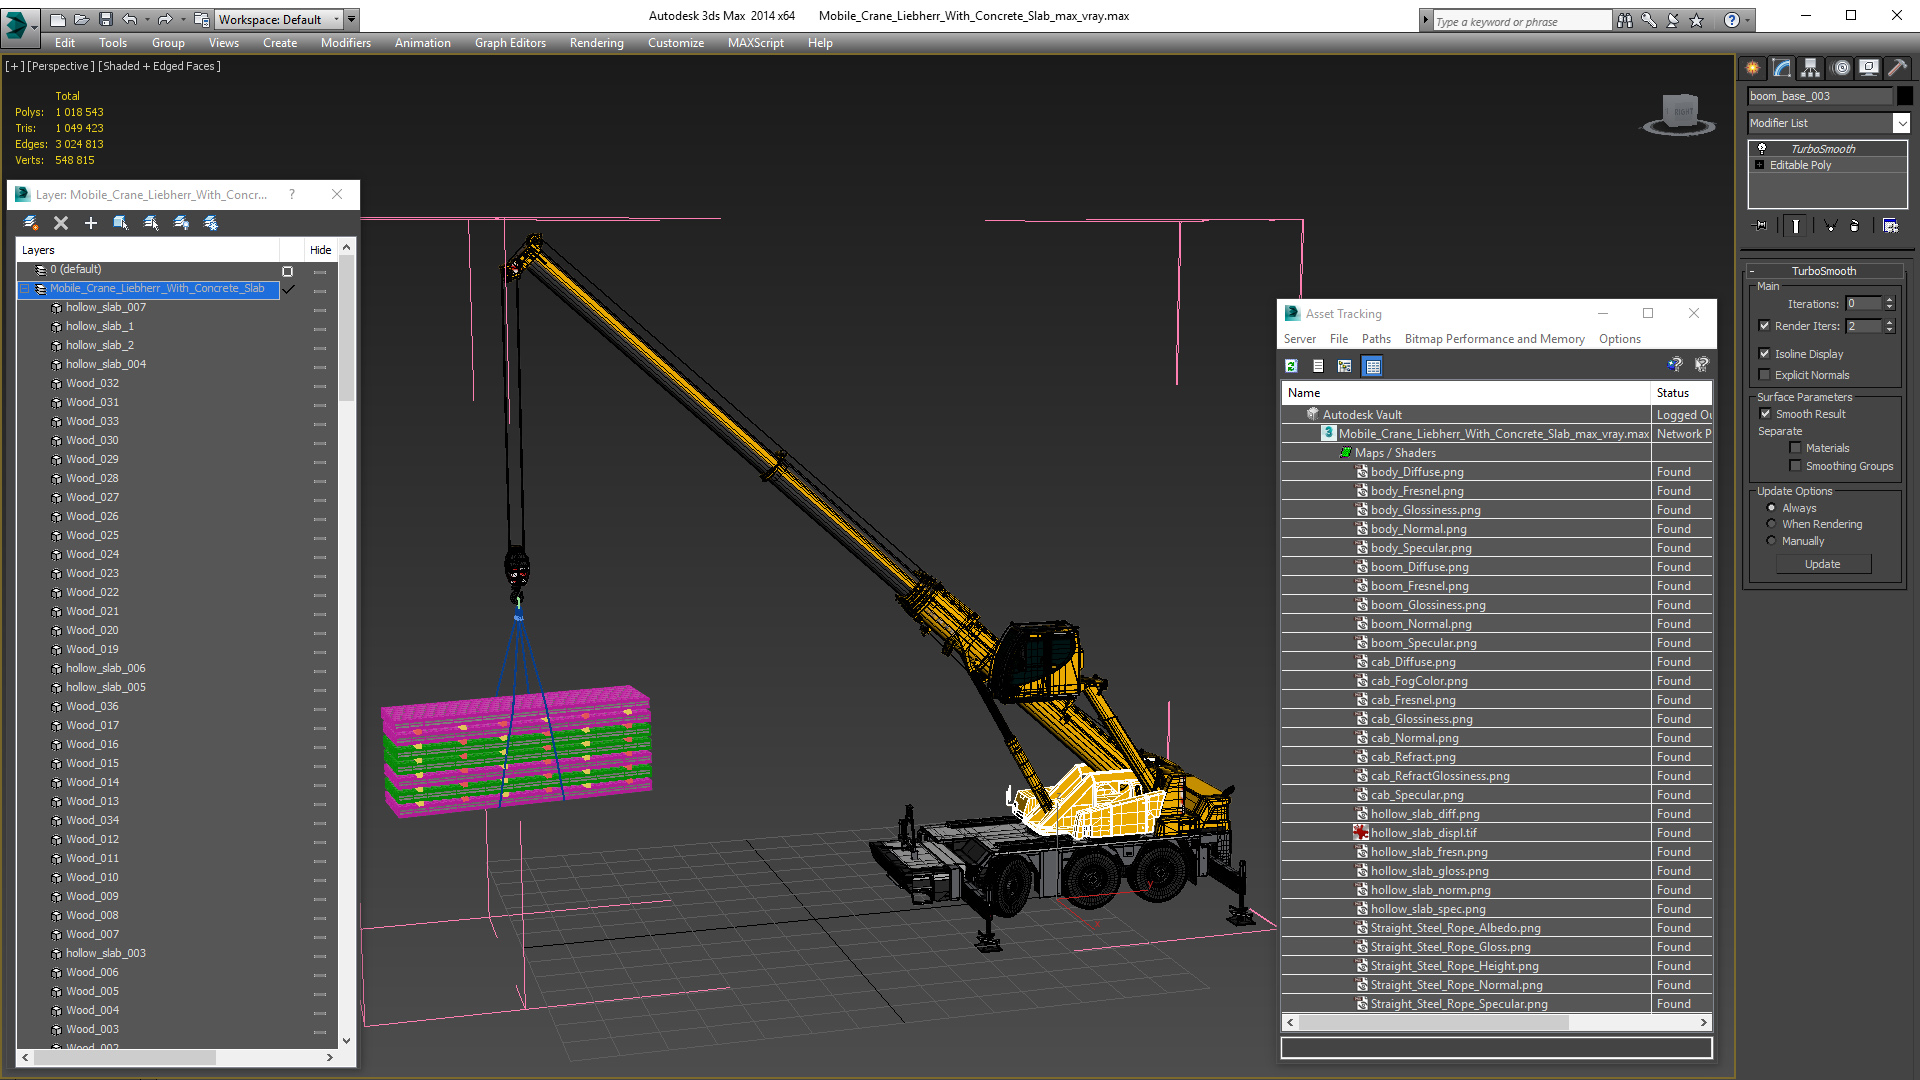Remove modifier from the stack

(x=1855, y=226)
